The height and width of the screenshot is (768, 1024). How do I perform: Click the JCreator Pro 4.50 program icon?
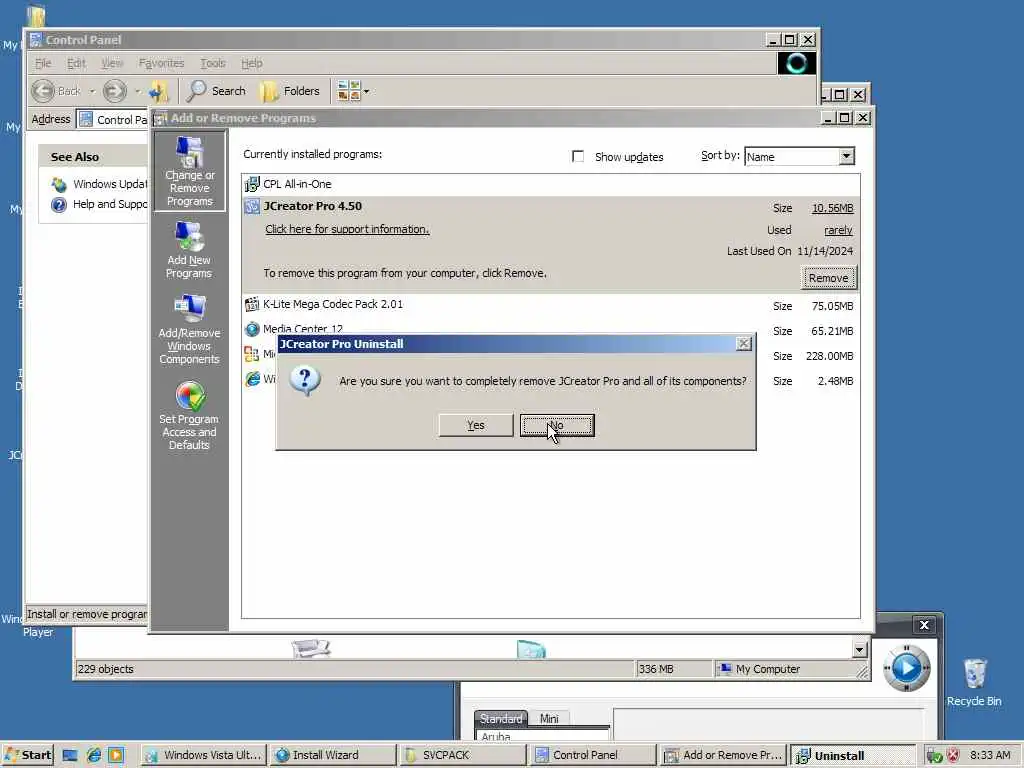pos(252,206)
